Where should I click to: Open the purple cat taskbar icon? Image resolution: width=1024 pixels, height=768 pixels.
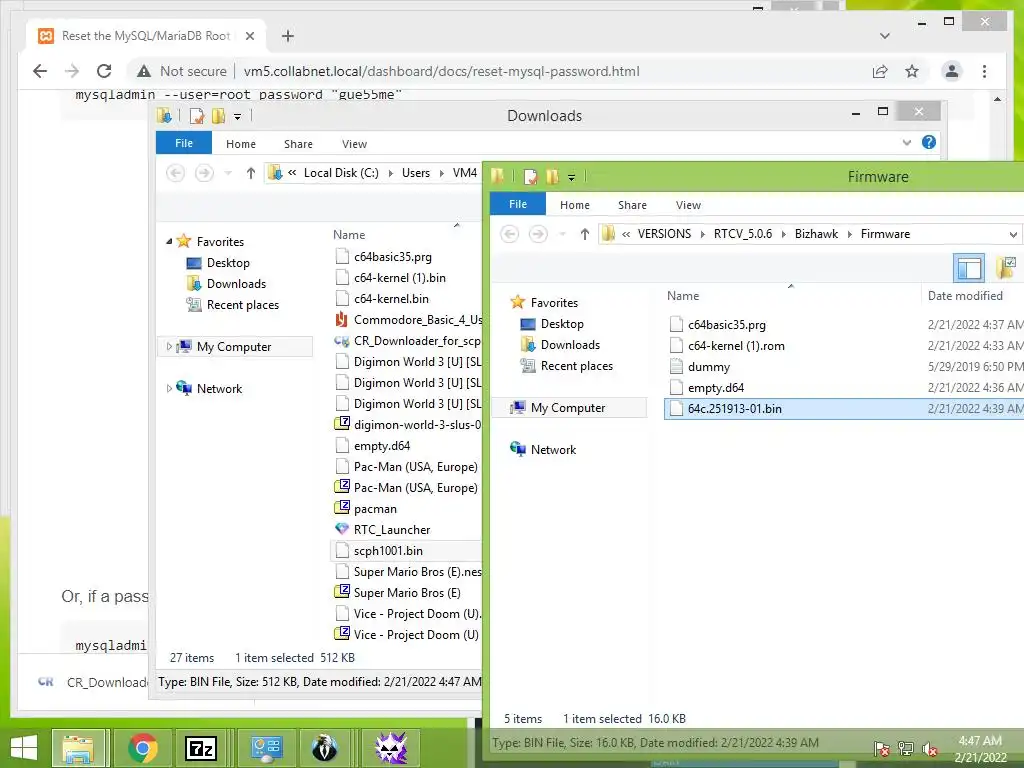click(391, 748)
